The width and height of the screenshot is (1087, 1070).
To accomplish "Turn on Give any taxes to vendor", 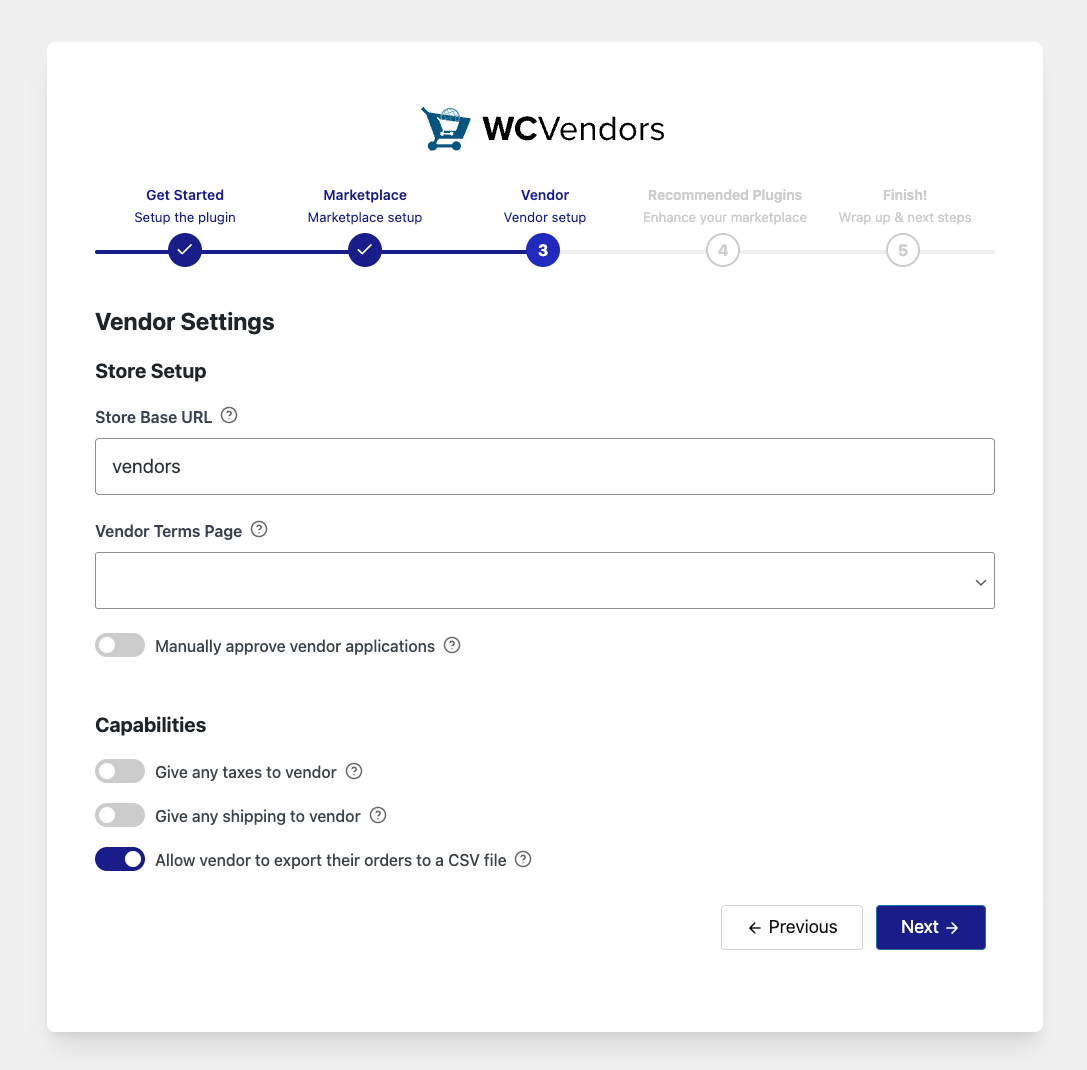I will (120, 772).
